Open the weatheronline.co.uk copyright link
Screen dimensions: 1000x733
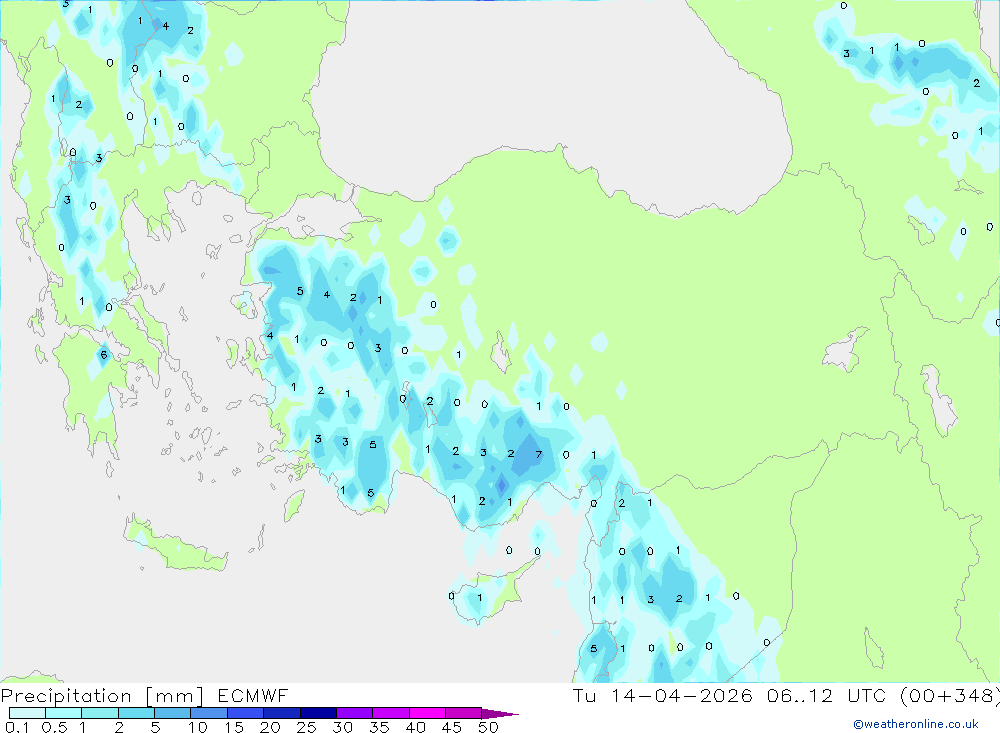tap(916, 724)
